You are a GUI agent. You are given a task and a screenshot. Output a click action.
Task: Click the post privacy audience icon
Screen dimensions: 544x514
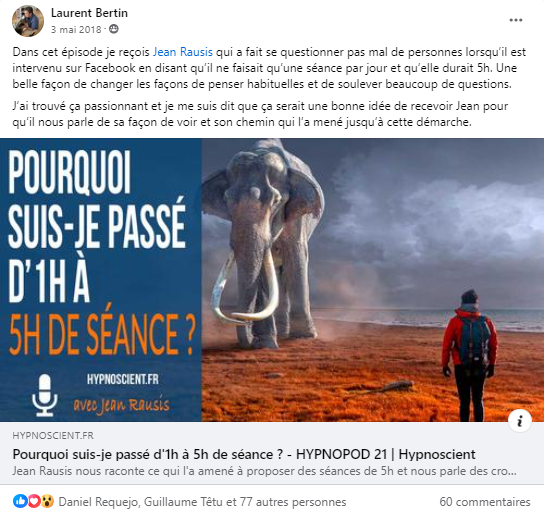click(114, 29)
